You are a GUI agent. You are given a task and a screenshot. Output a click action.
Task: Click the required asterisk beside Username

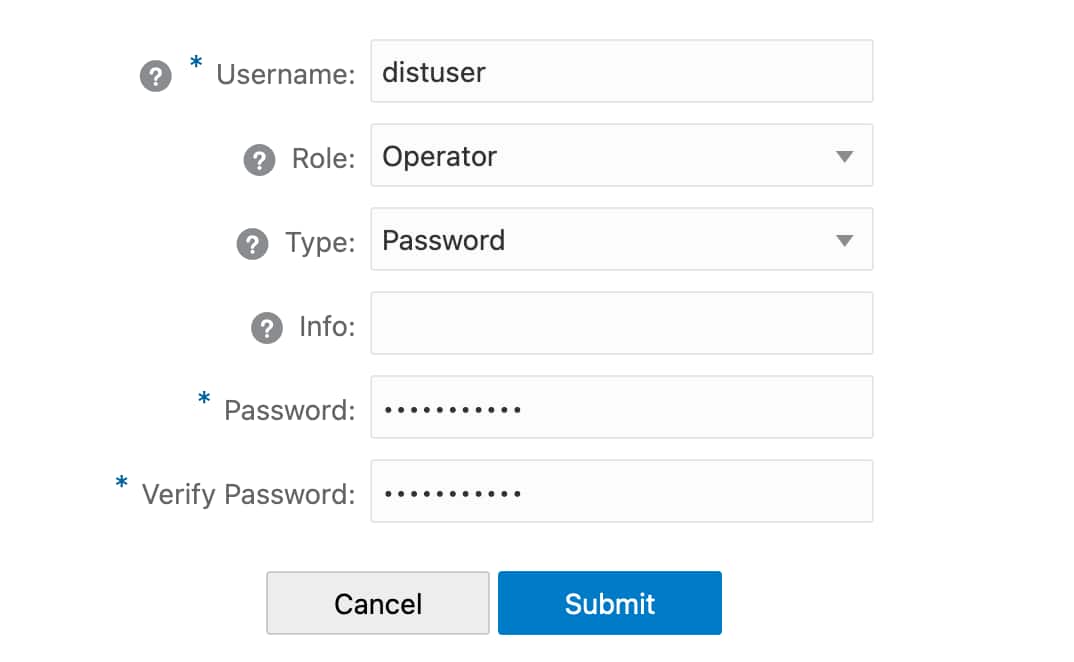click(196, 66)
